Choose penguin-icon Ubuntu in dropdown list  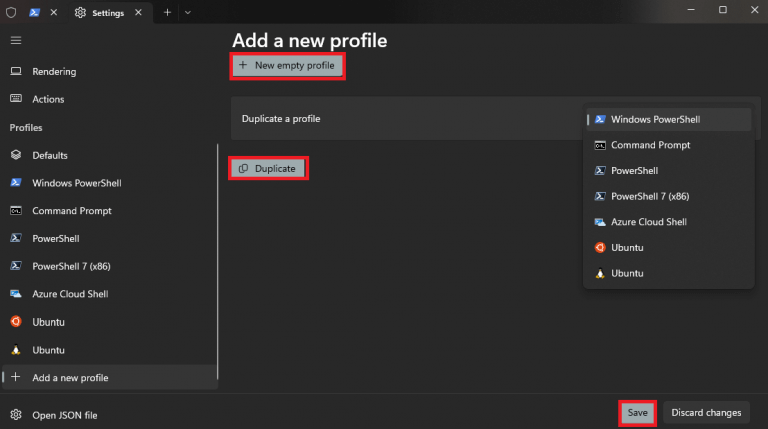click(669, 273)
